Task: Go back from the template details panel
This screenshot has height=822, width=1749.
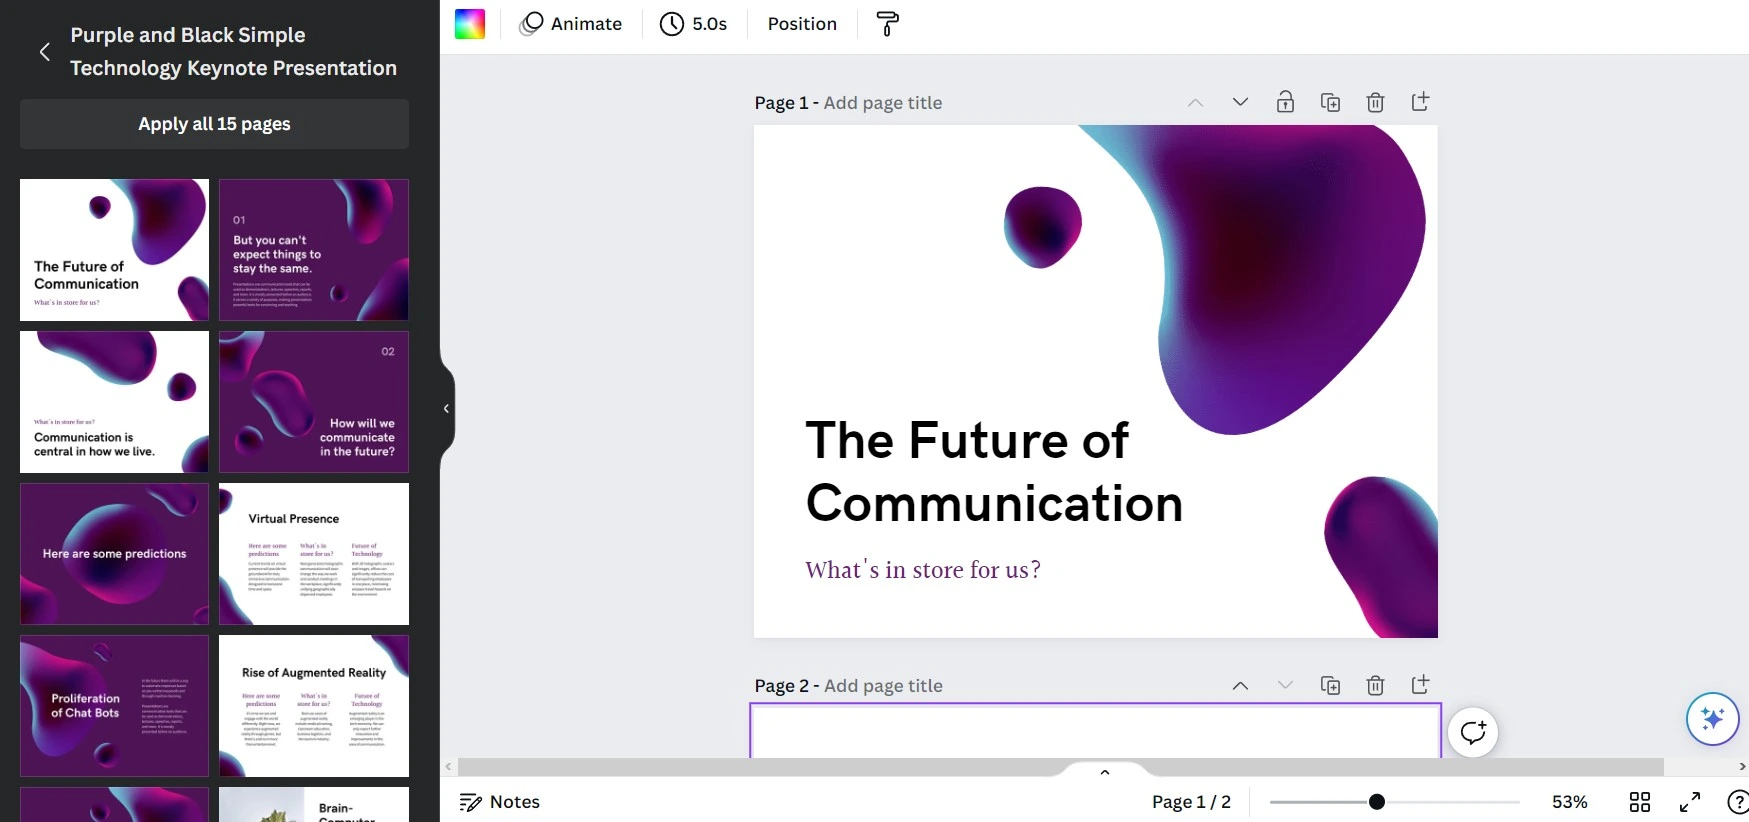Action: [x=45, y=52]
